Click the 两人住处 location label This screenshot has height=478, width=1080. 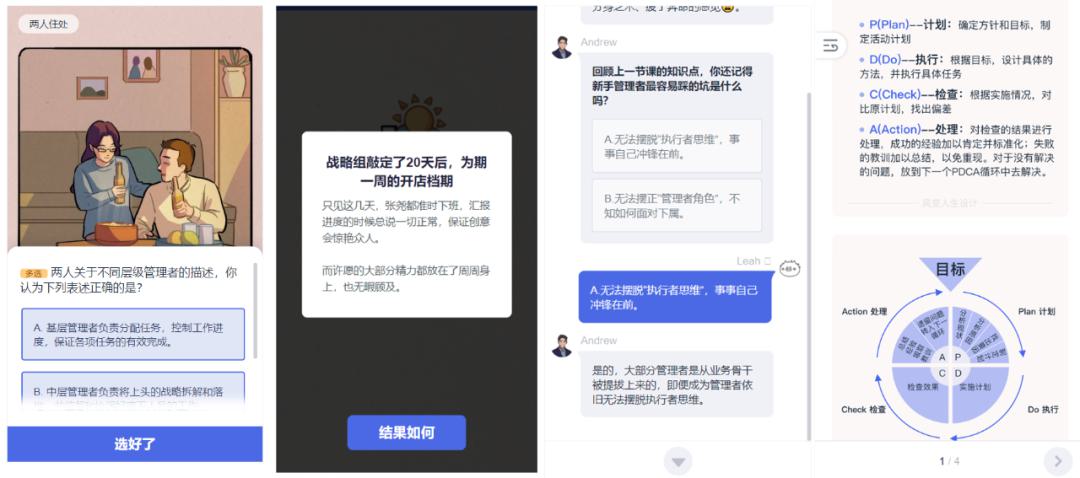48,24
